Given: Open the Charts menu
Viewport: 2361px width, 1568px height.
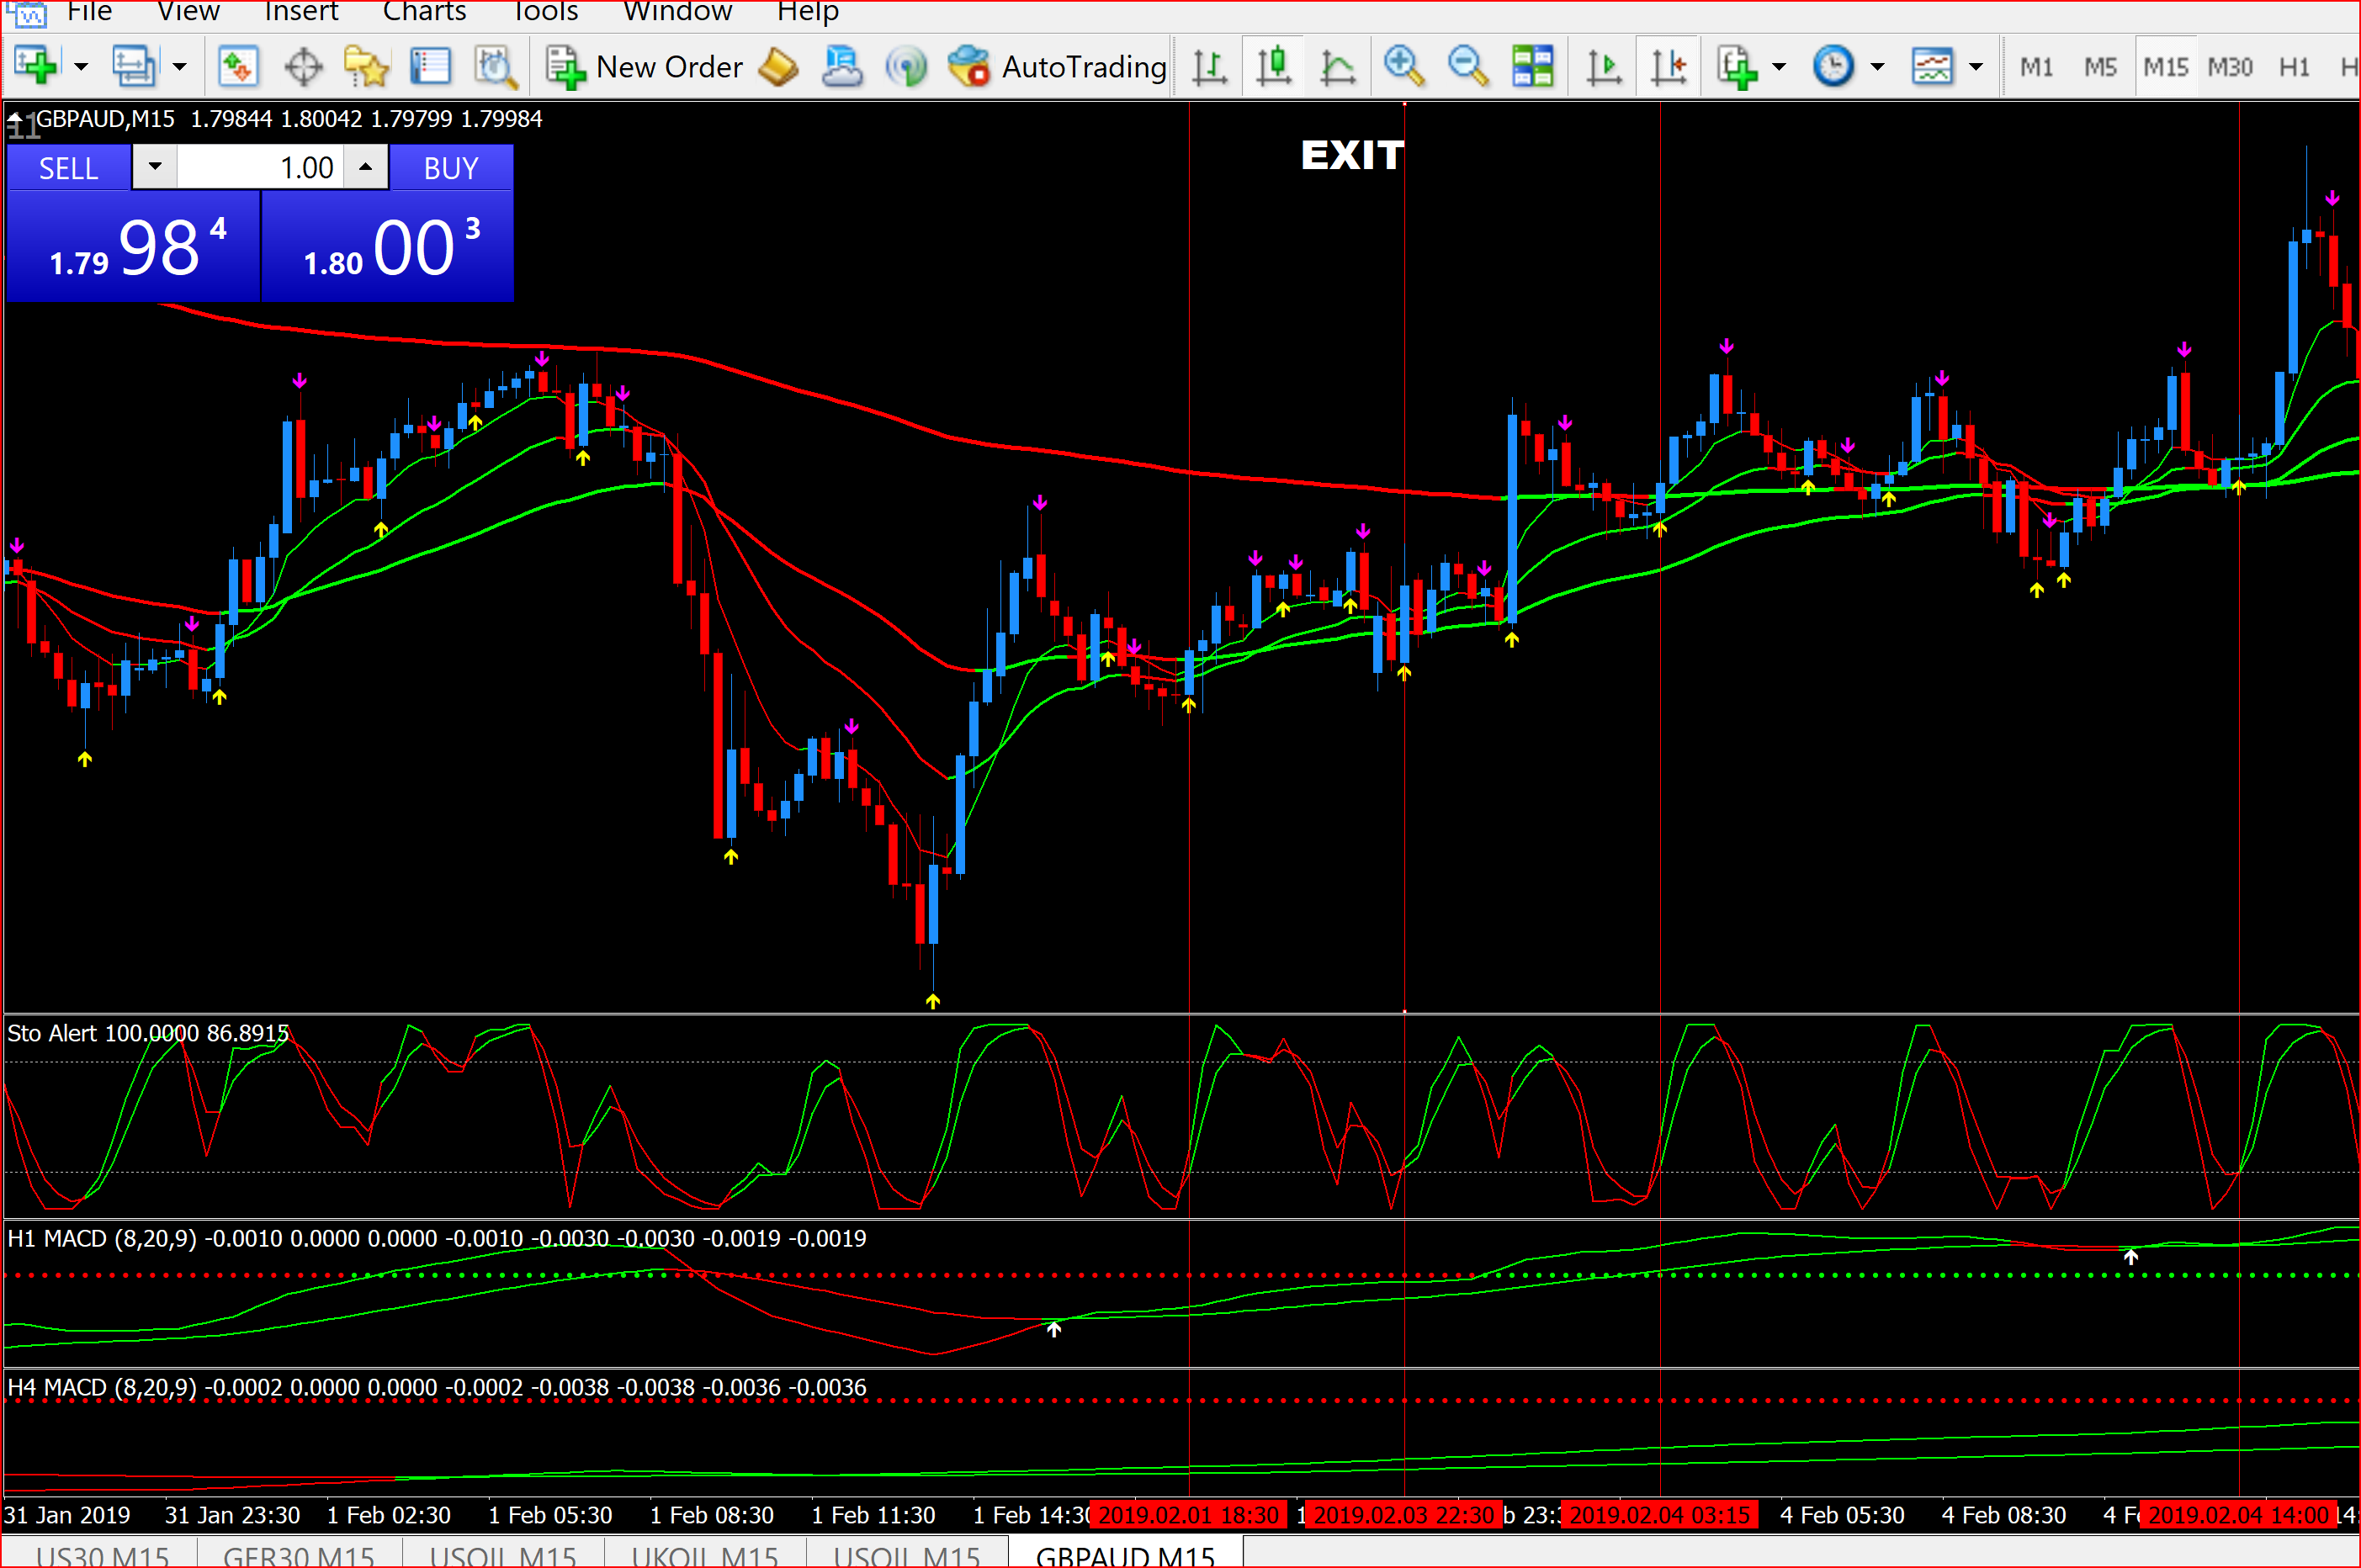Looking at the screenshot, I should (424, 12).
